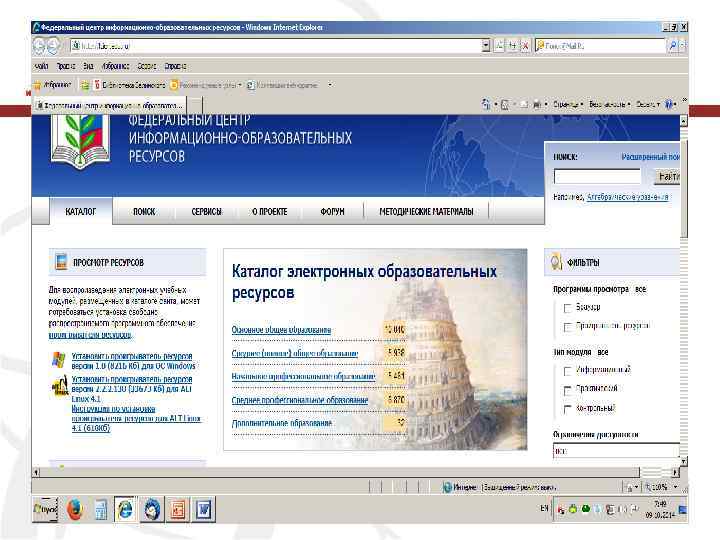Select the КАТАЛОГ site tab

pos(80,212)
